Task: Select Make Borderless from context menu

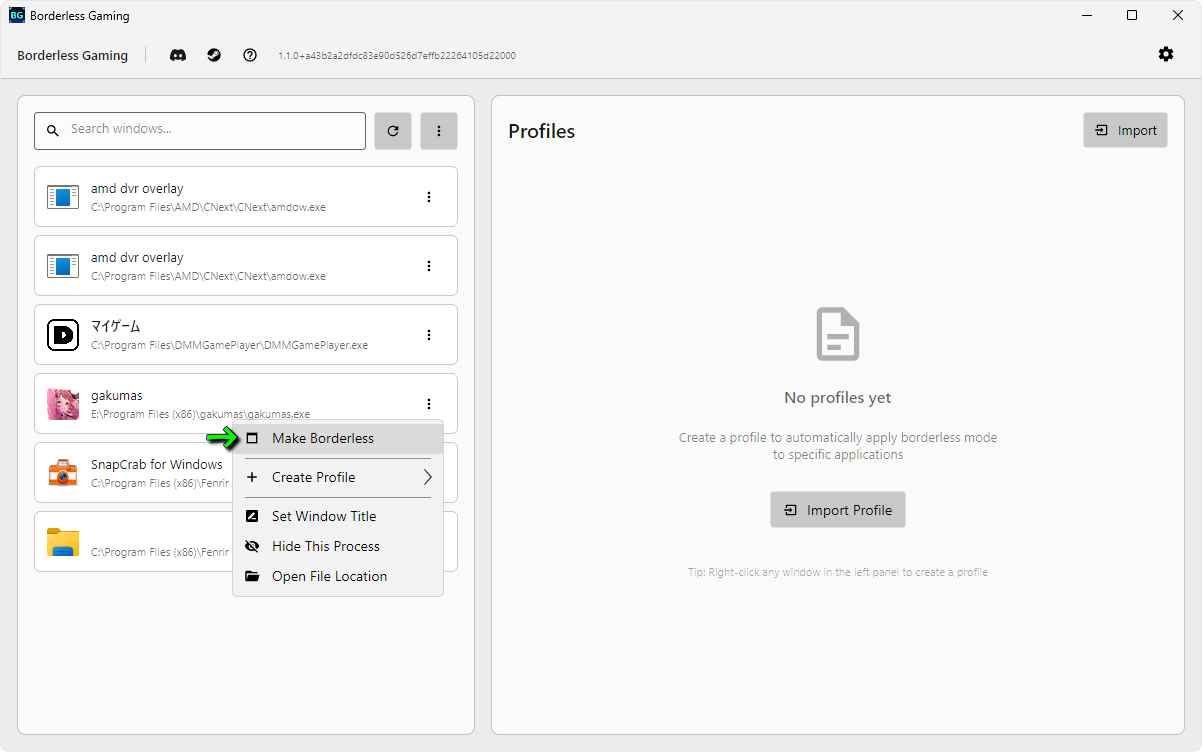Action: [x=323, y=438]
